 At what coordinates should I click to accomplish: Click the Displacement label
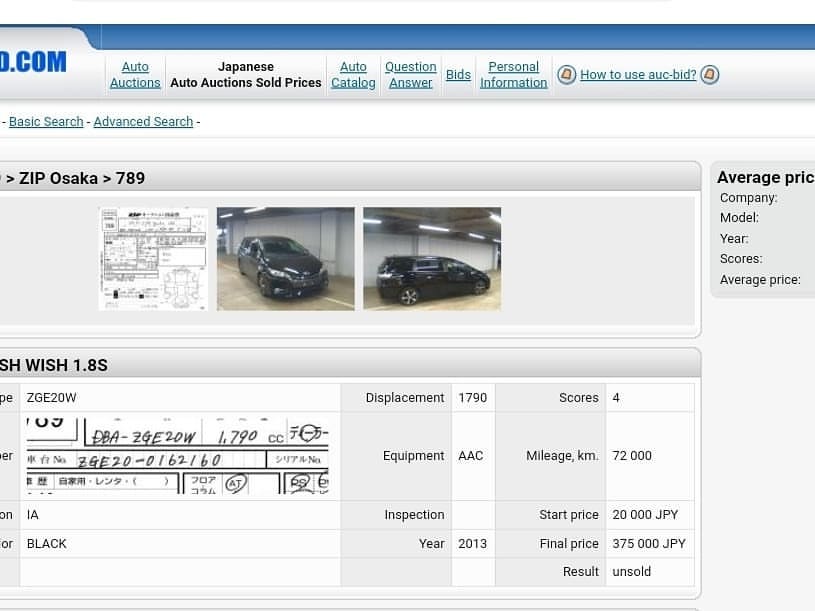click(x=405, y=398)
